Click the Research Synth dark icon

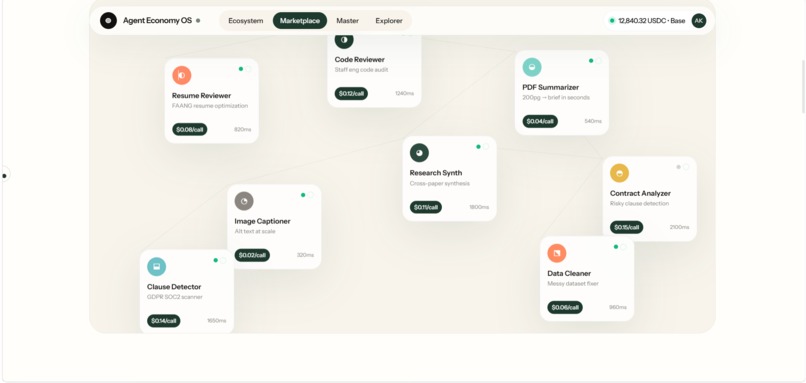(419, 153)
